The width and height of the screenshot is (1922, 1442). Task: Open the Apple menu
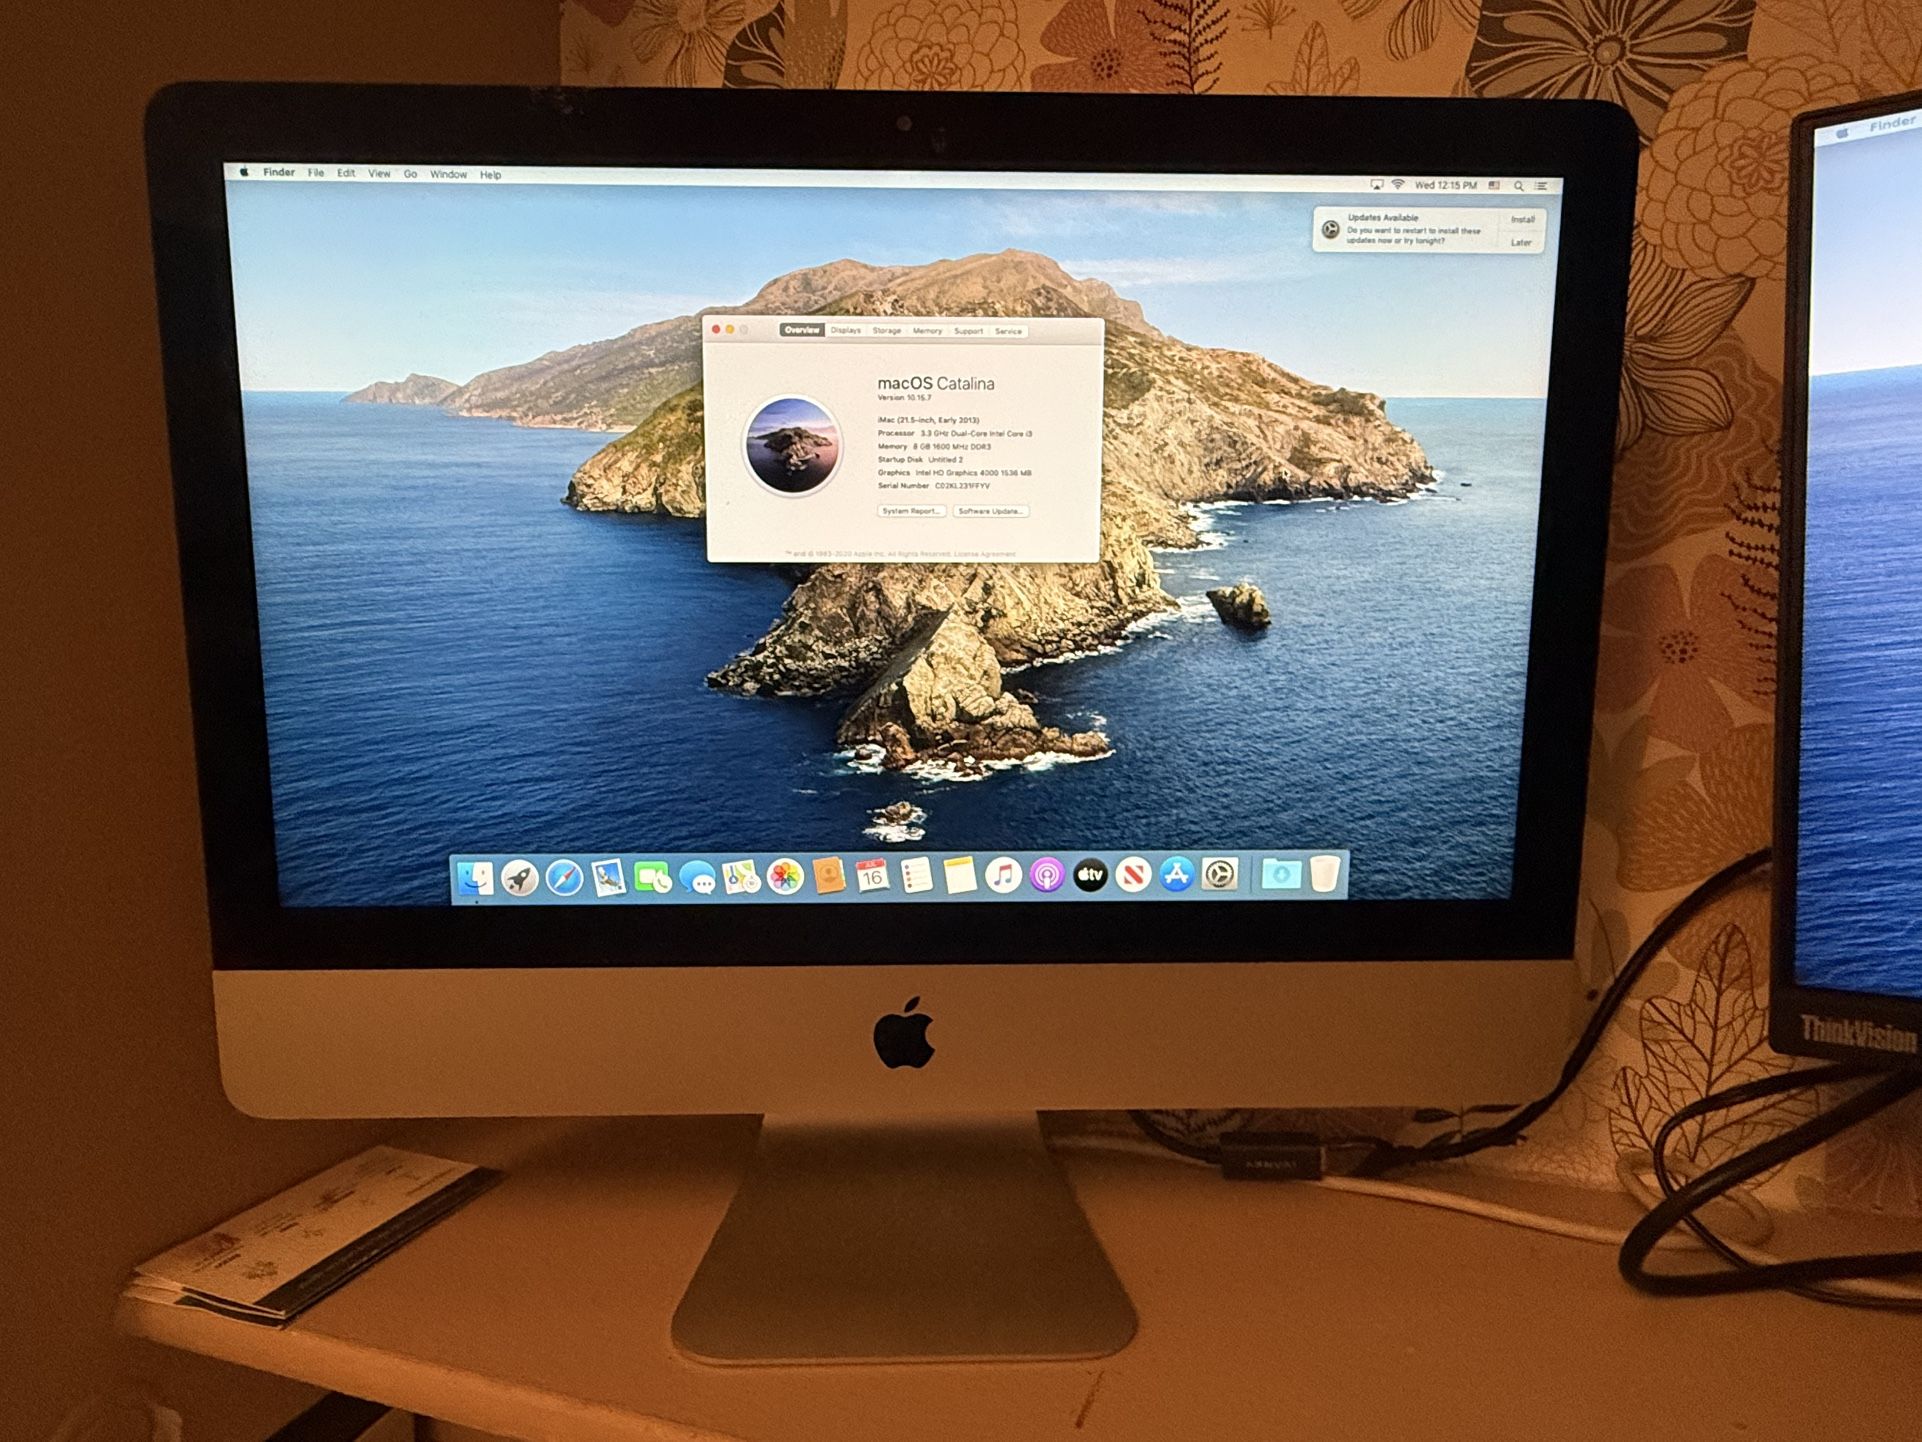pos(244,172)
